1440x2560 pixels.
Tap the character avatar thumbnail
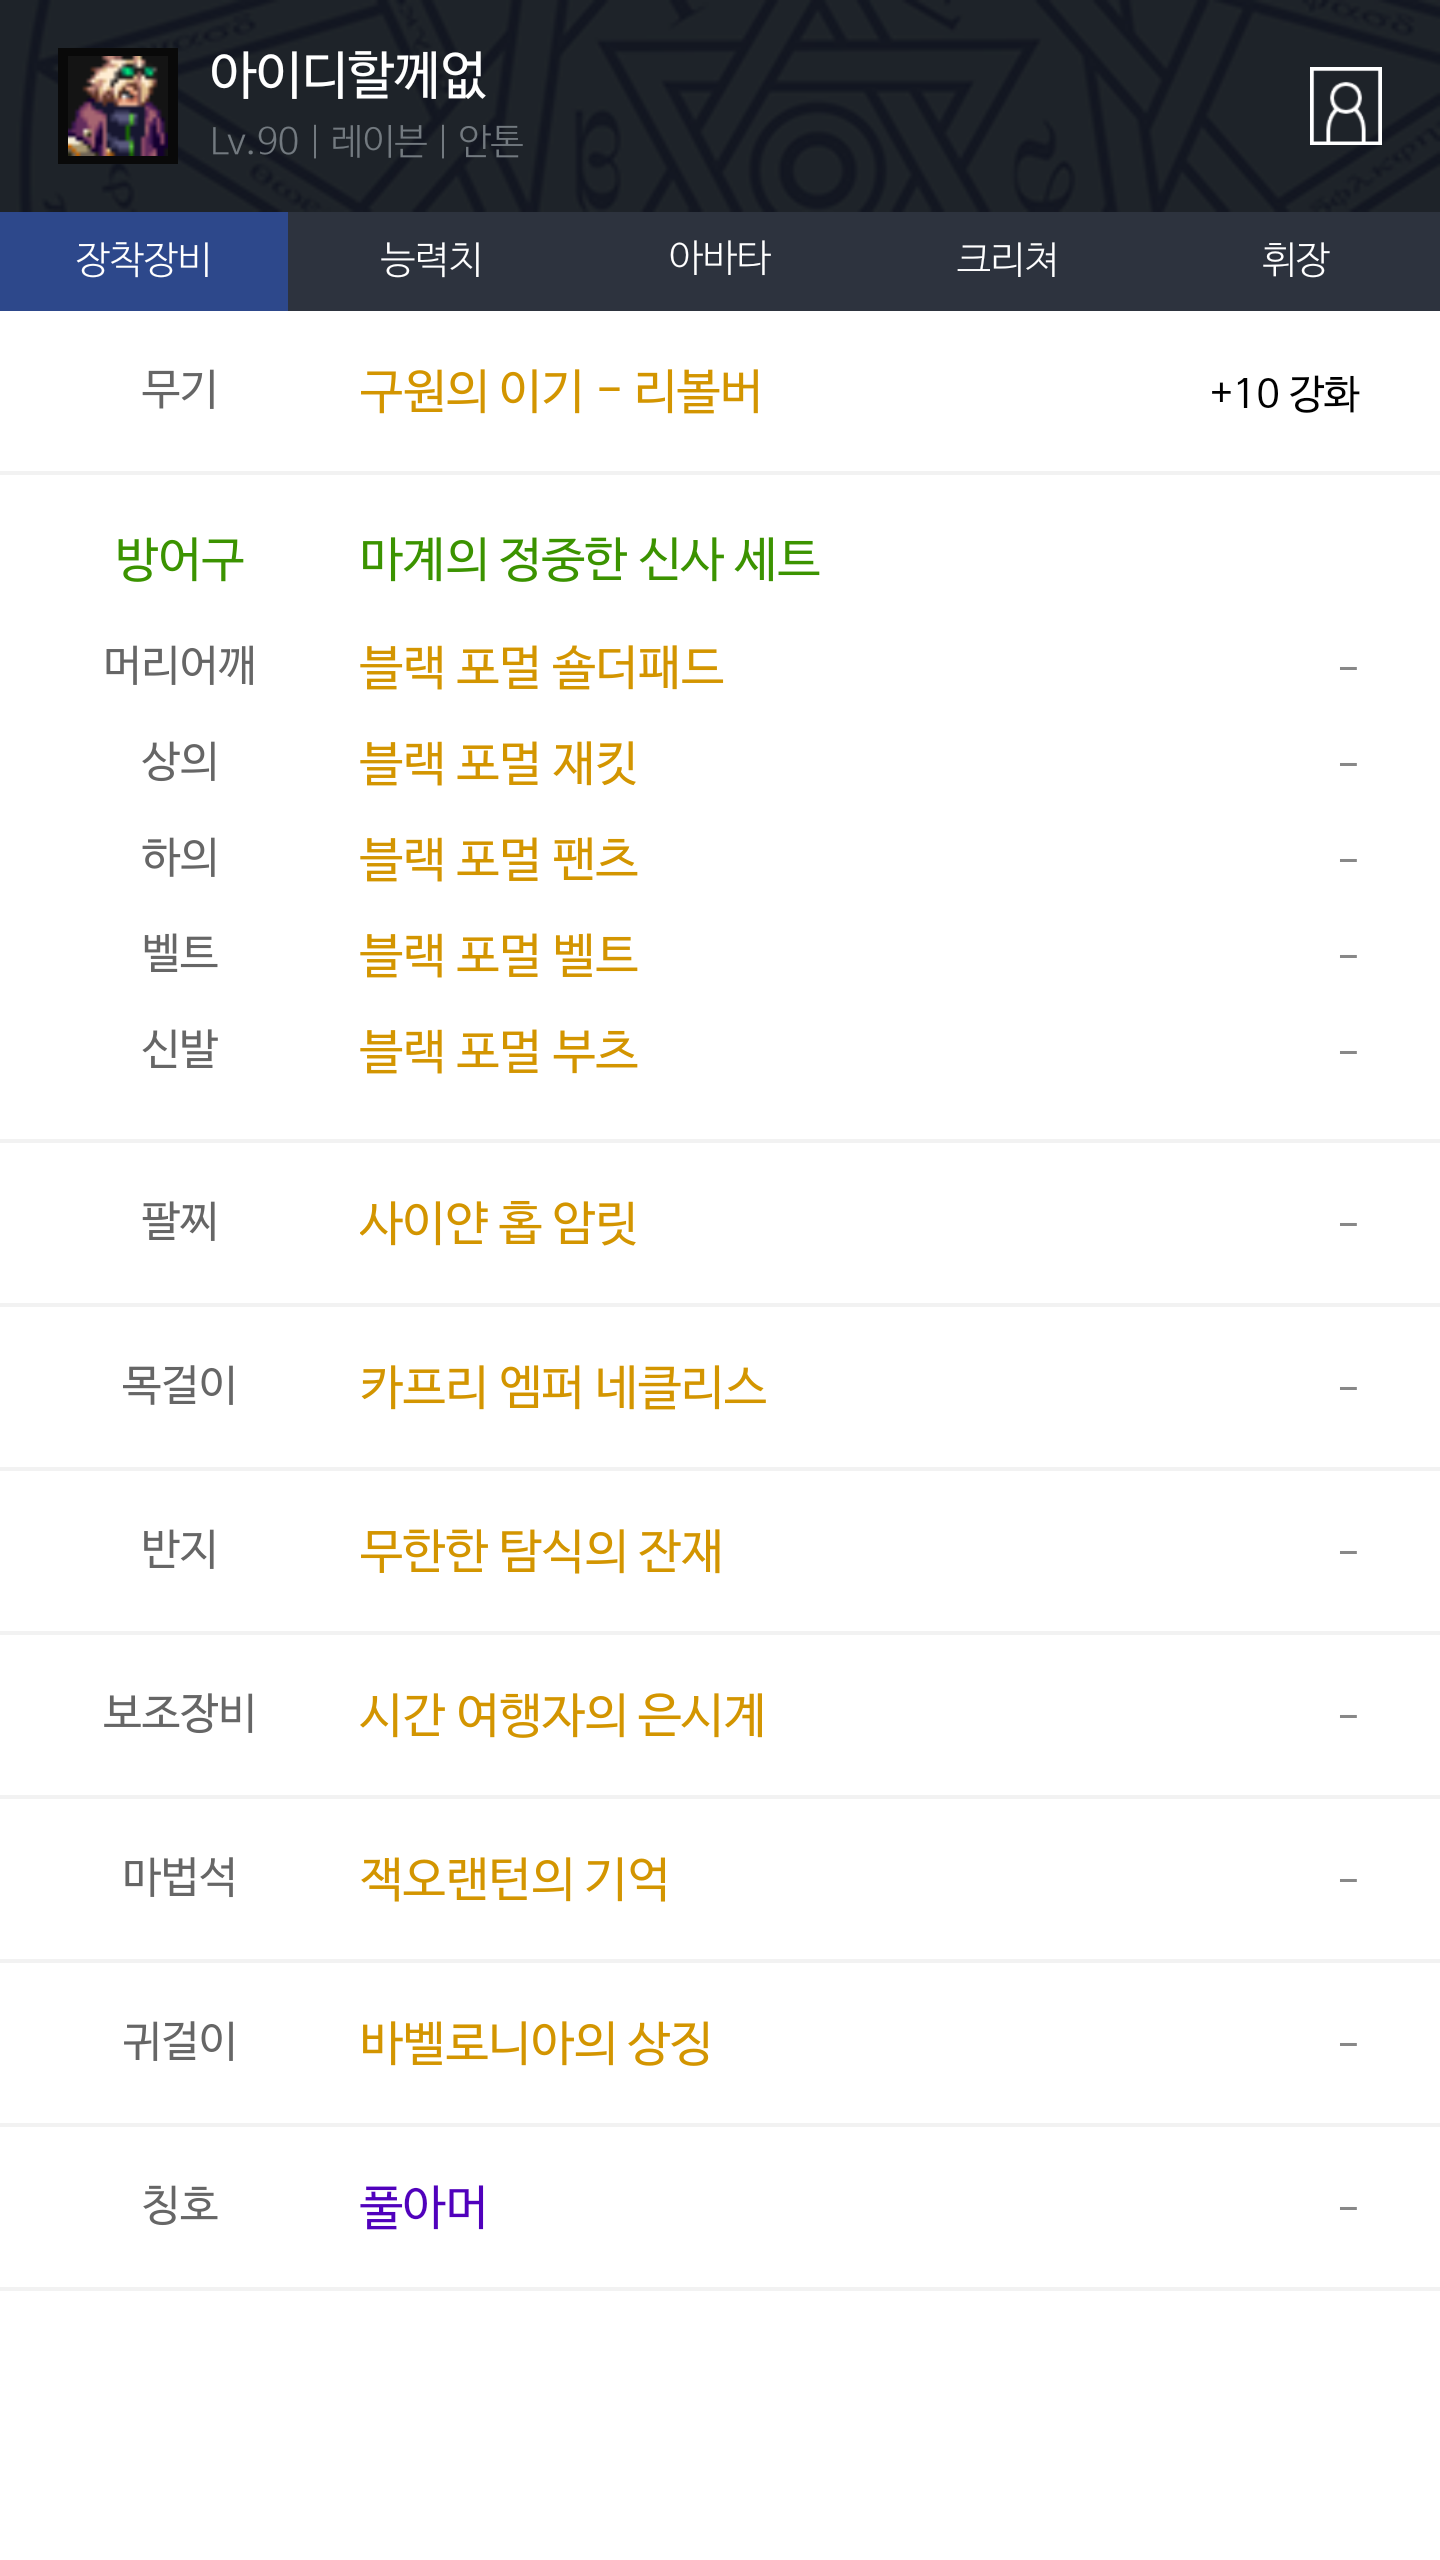118,106
